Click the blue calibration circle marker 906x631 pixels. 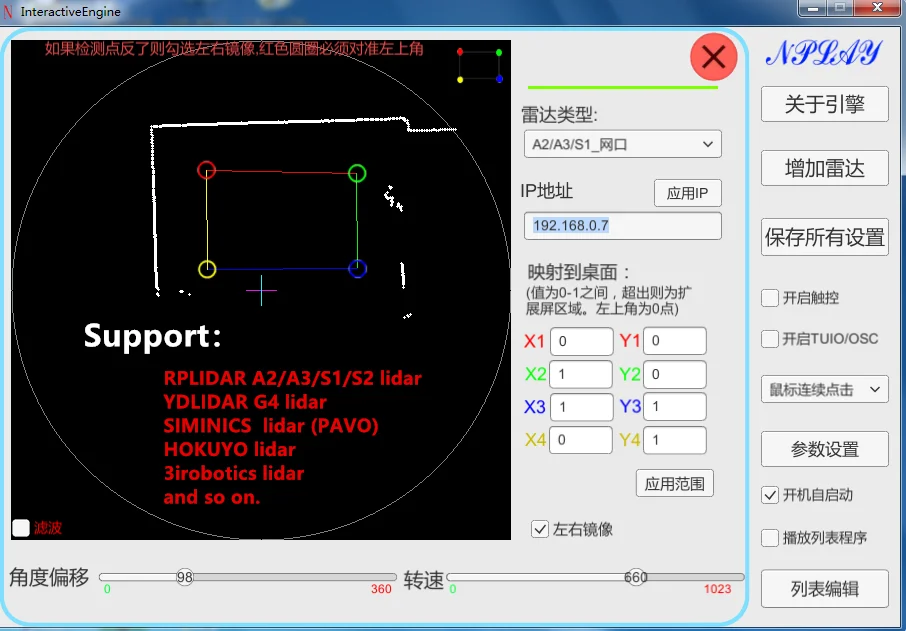tap(357, 268)
